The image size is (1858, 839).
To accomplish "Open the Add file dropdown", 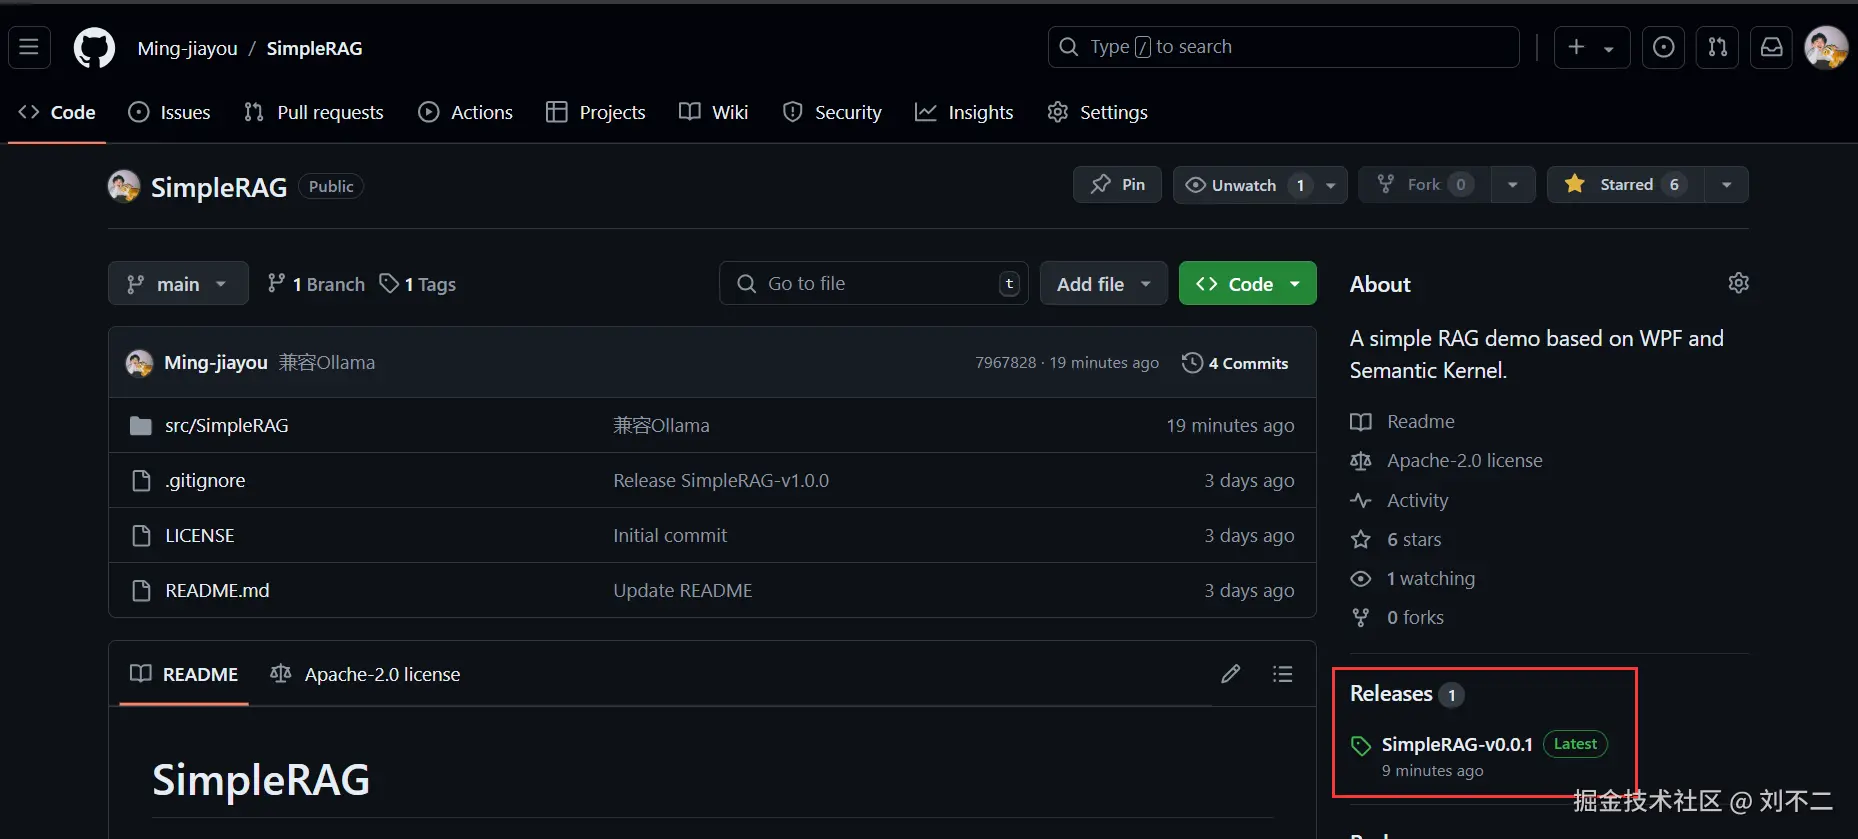I will point(1104,284).
